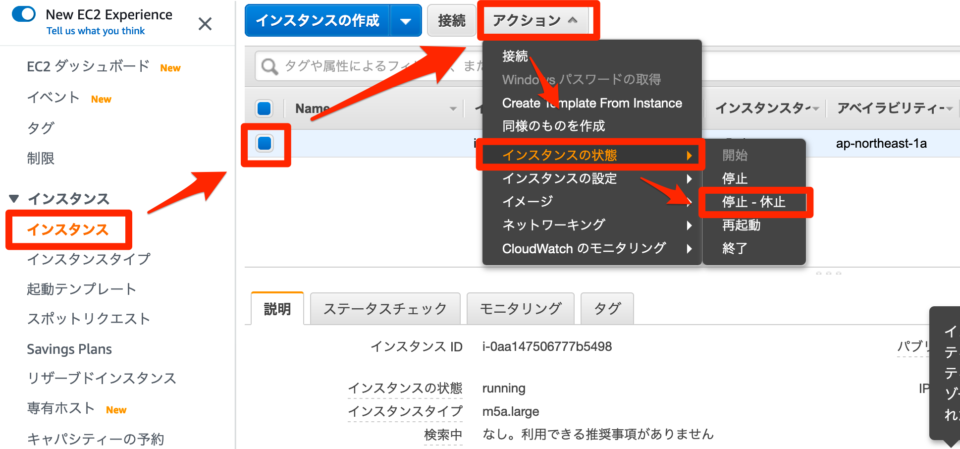
Task: Toggle the checkbox for the ap-northeast-1a instance row
Action: 264,143
